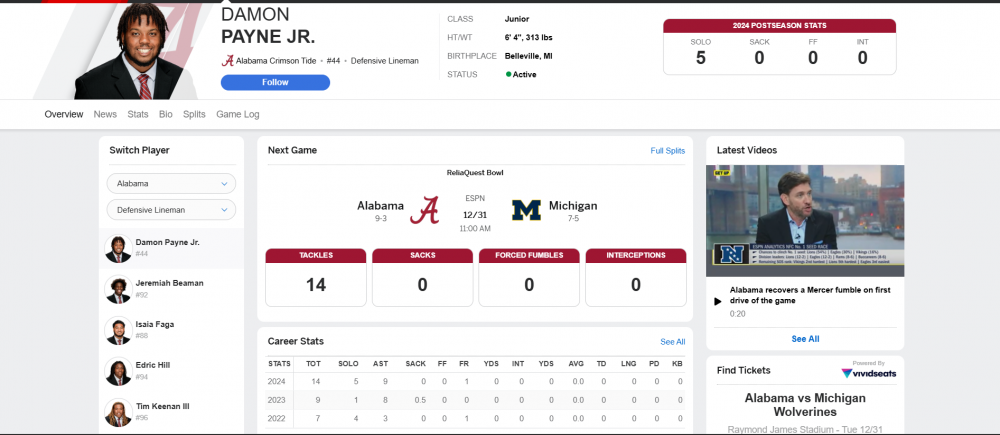1000x435 pixels.
Task: Expand the Defensive Lineman position dropdown
Action: click(171, 210)
